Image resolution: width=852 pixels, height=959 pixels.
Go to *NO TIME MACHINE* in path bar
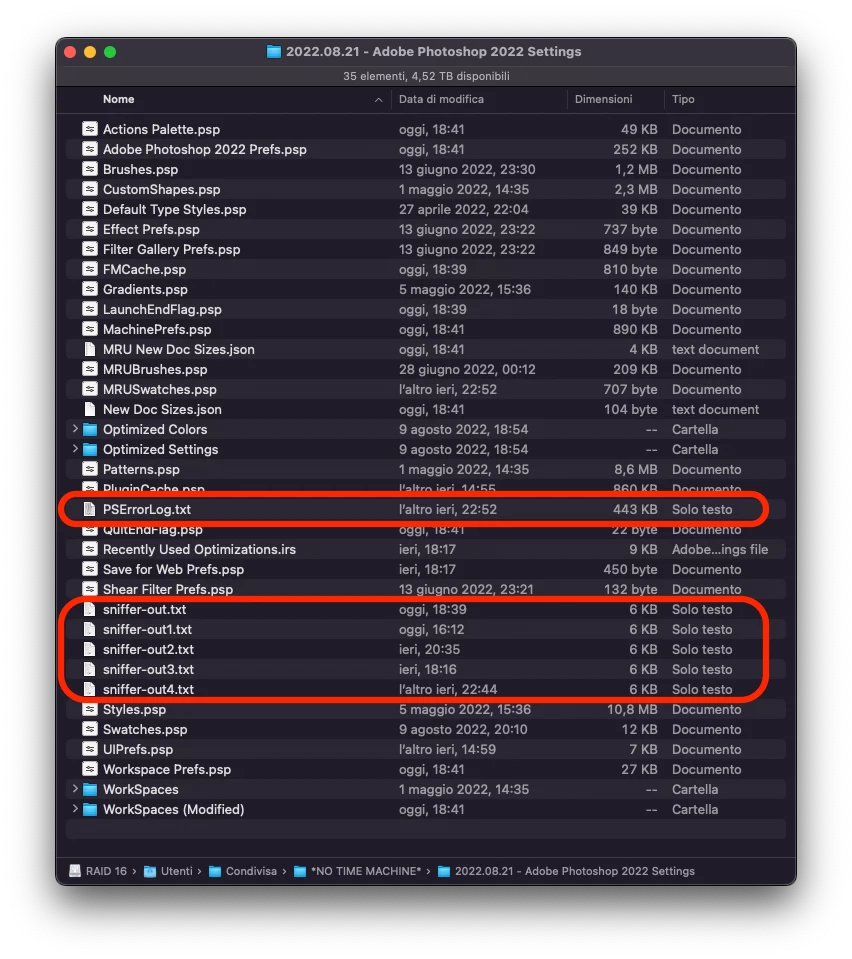click(366, 871)
